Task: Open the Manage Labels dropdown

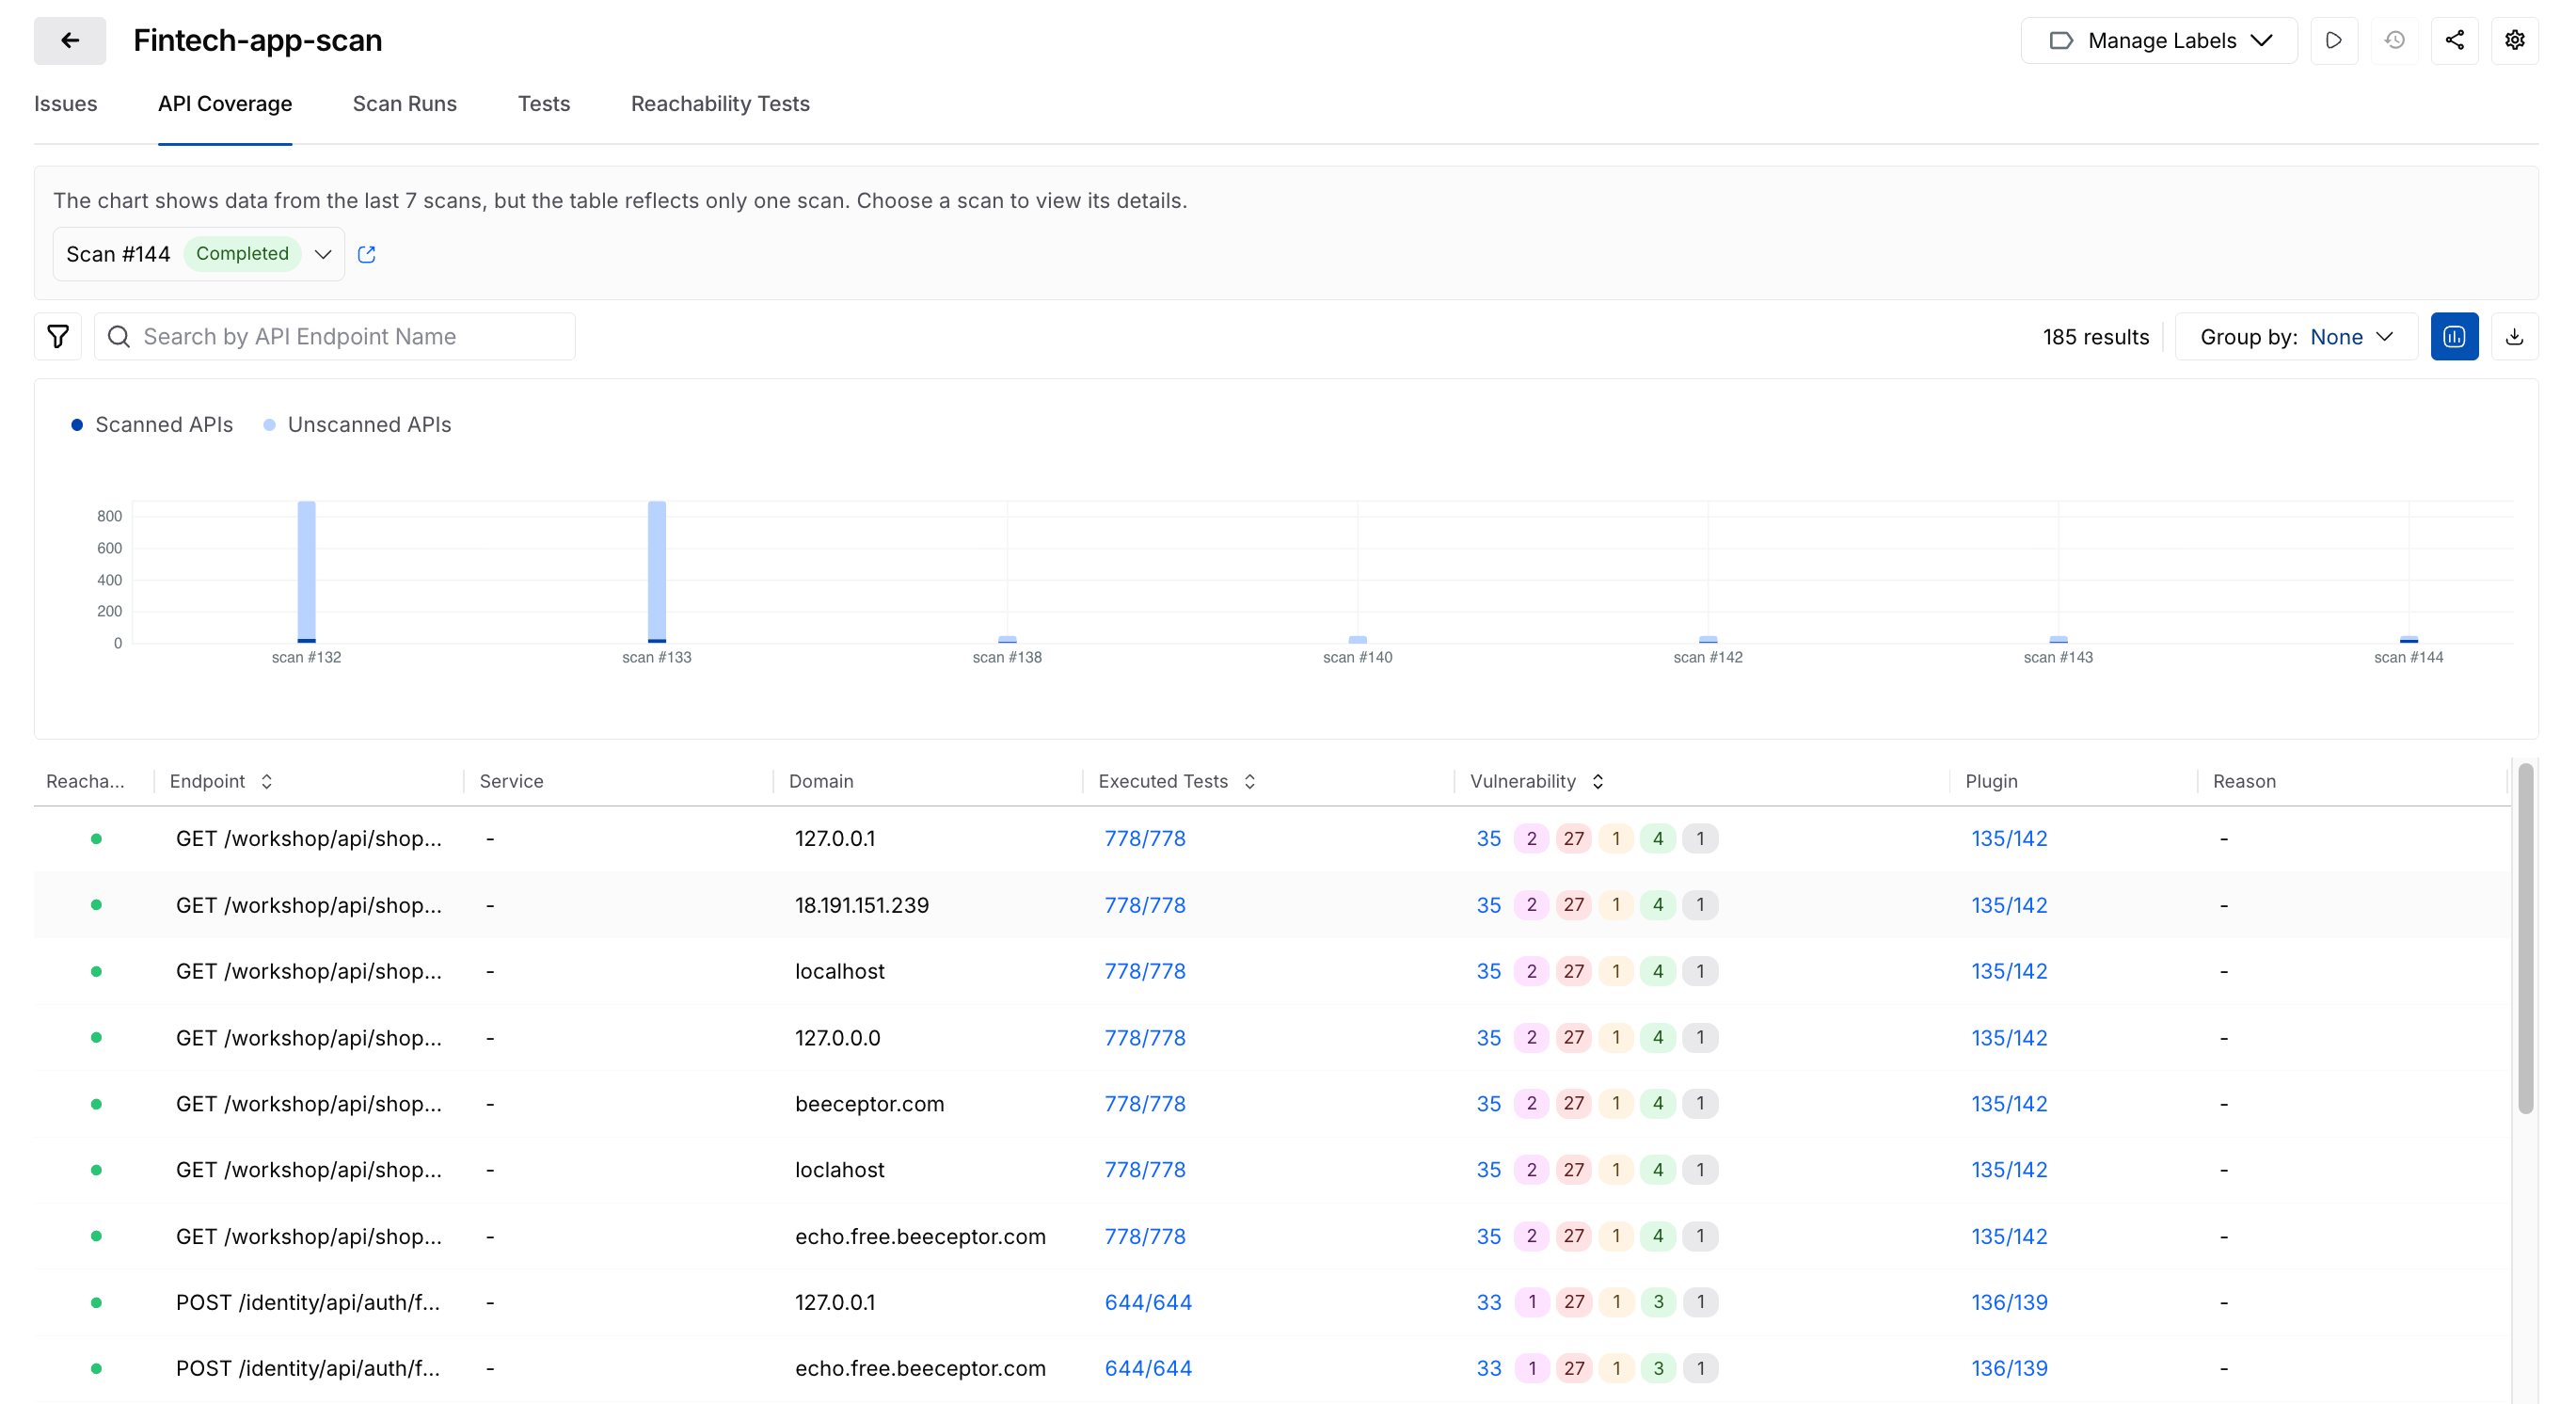Action: click(x=2159, y=40)
